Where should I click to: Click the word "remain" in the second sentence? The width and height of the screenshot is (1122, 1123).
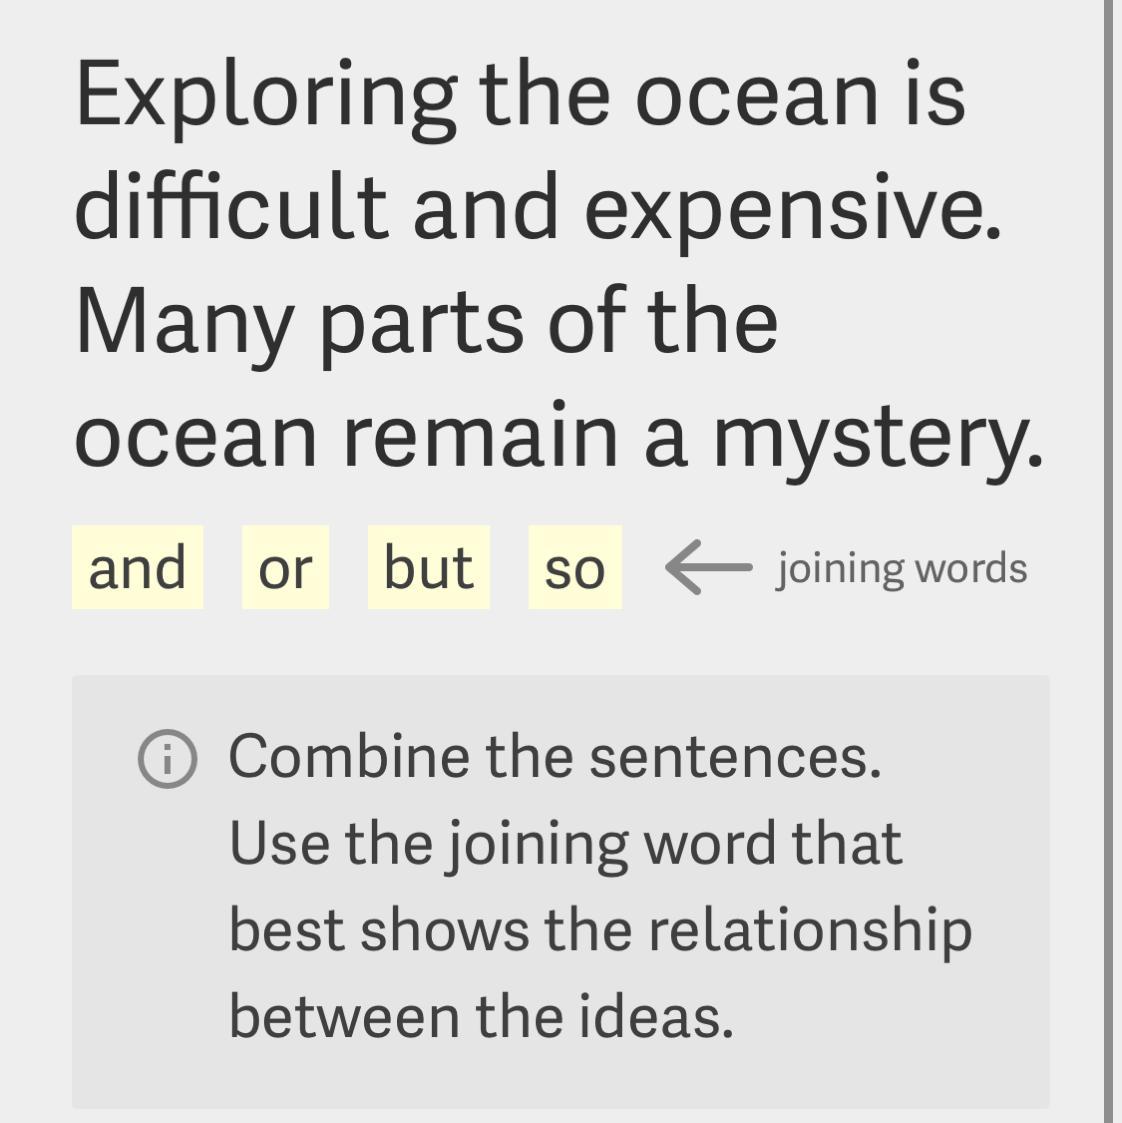(480, 435)
